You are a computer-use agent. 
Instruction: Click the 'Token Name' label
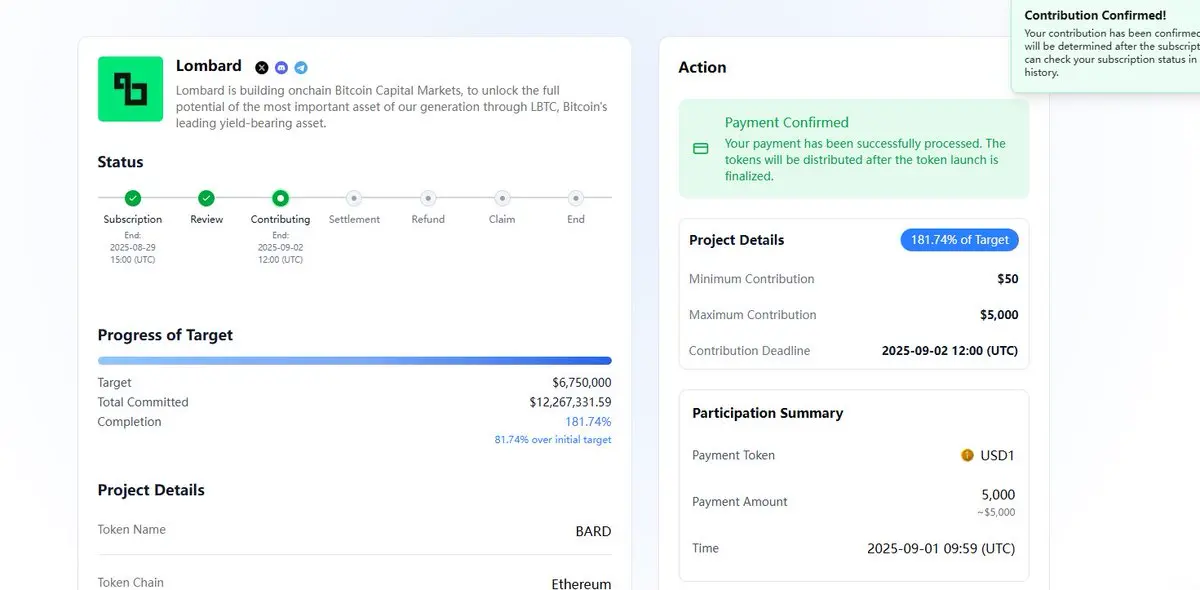tap(132, 530)
